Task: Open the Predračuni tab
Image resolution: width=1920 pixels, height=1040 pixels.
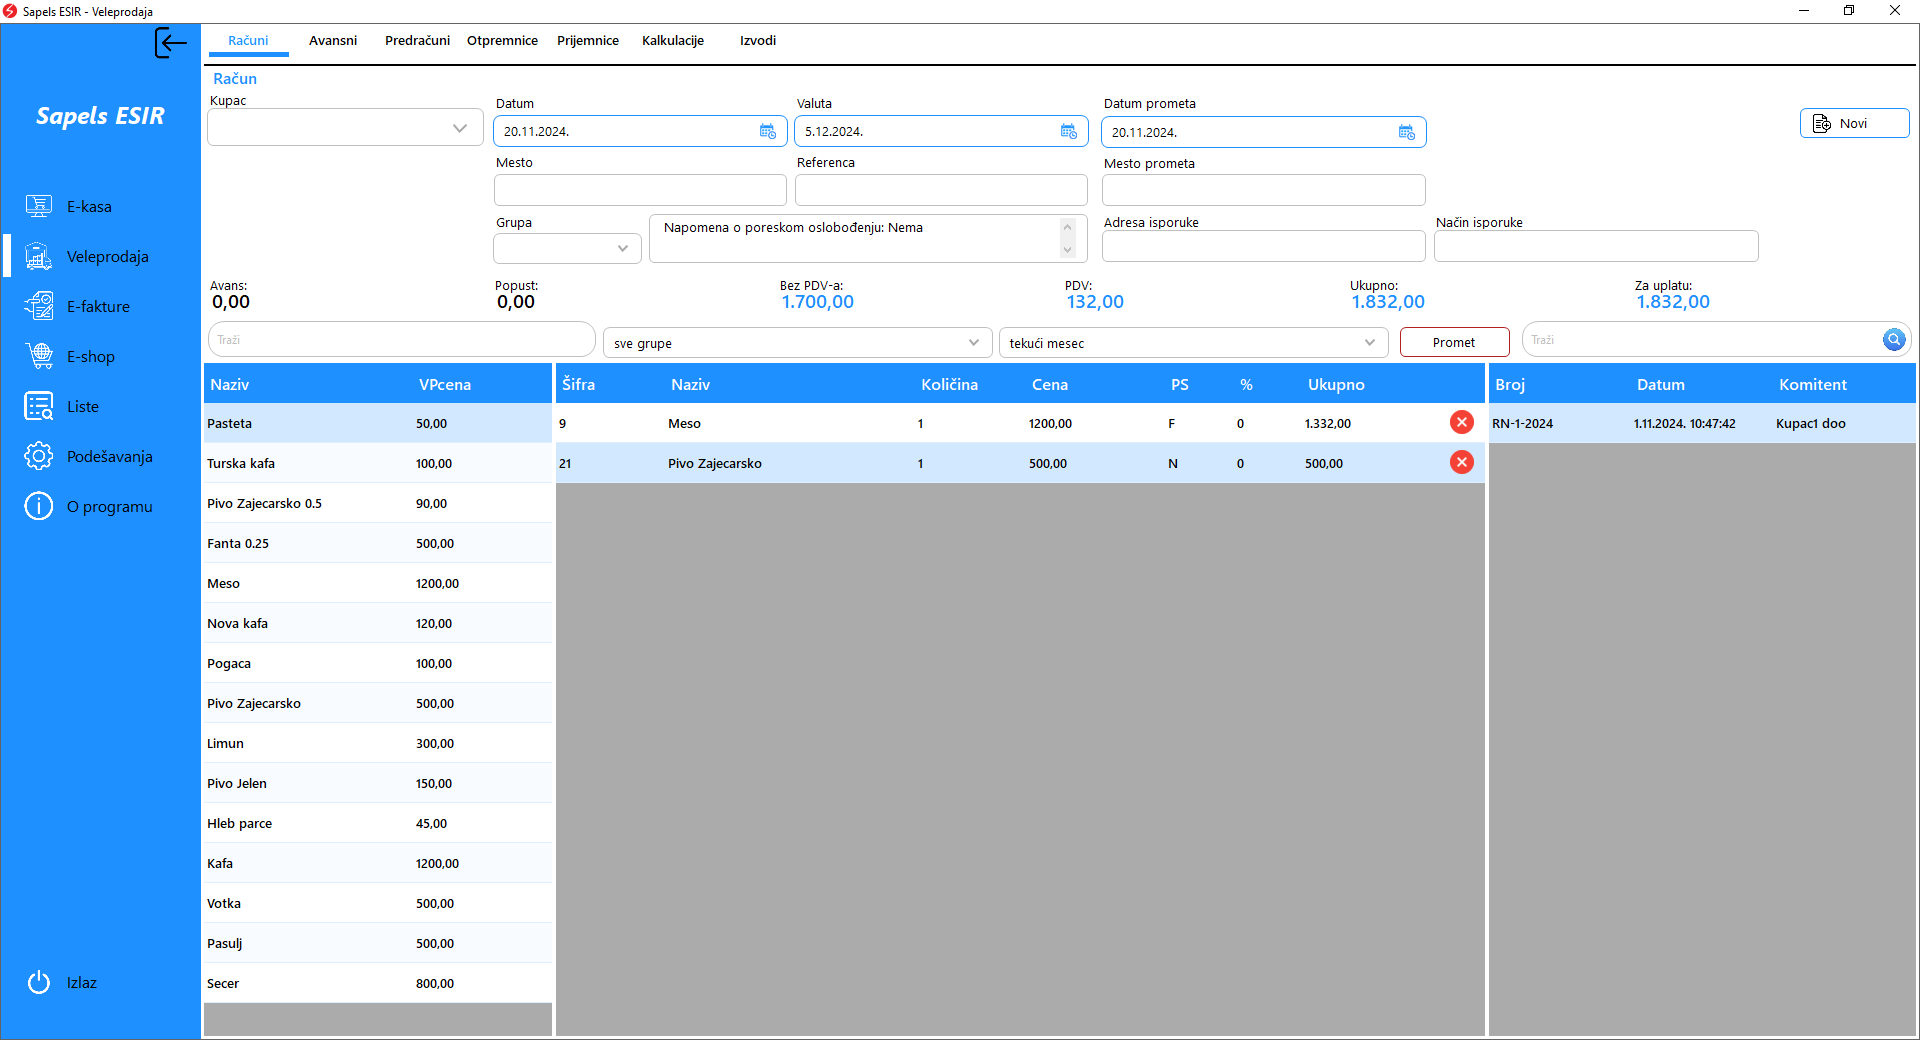Action: [417, 41]
